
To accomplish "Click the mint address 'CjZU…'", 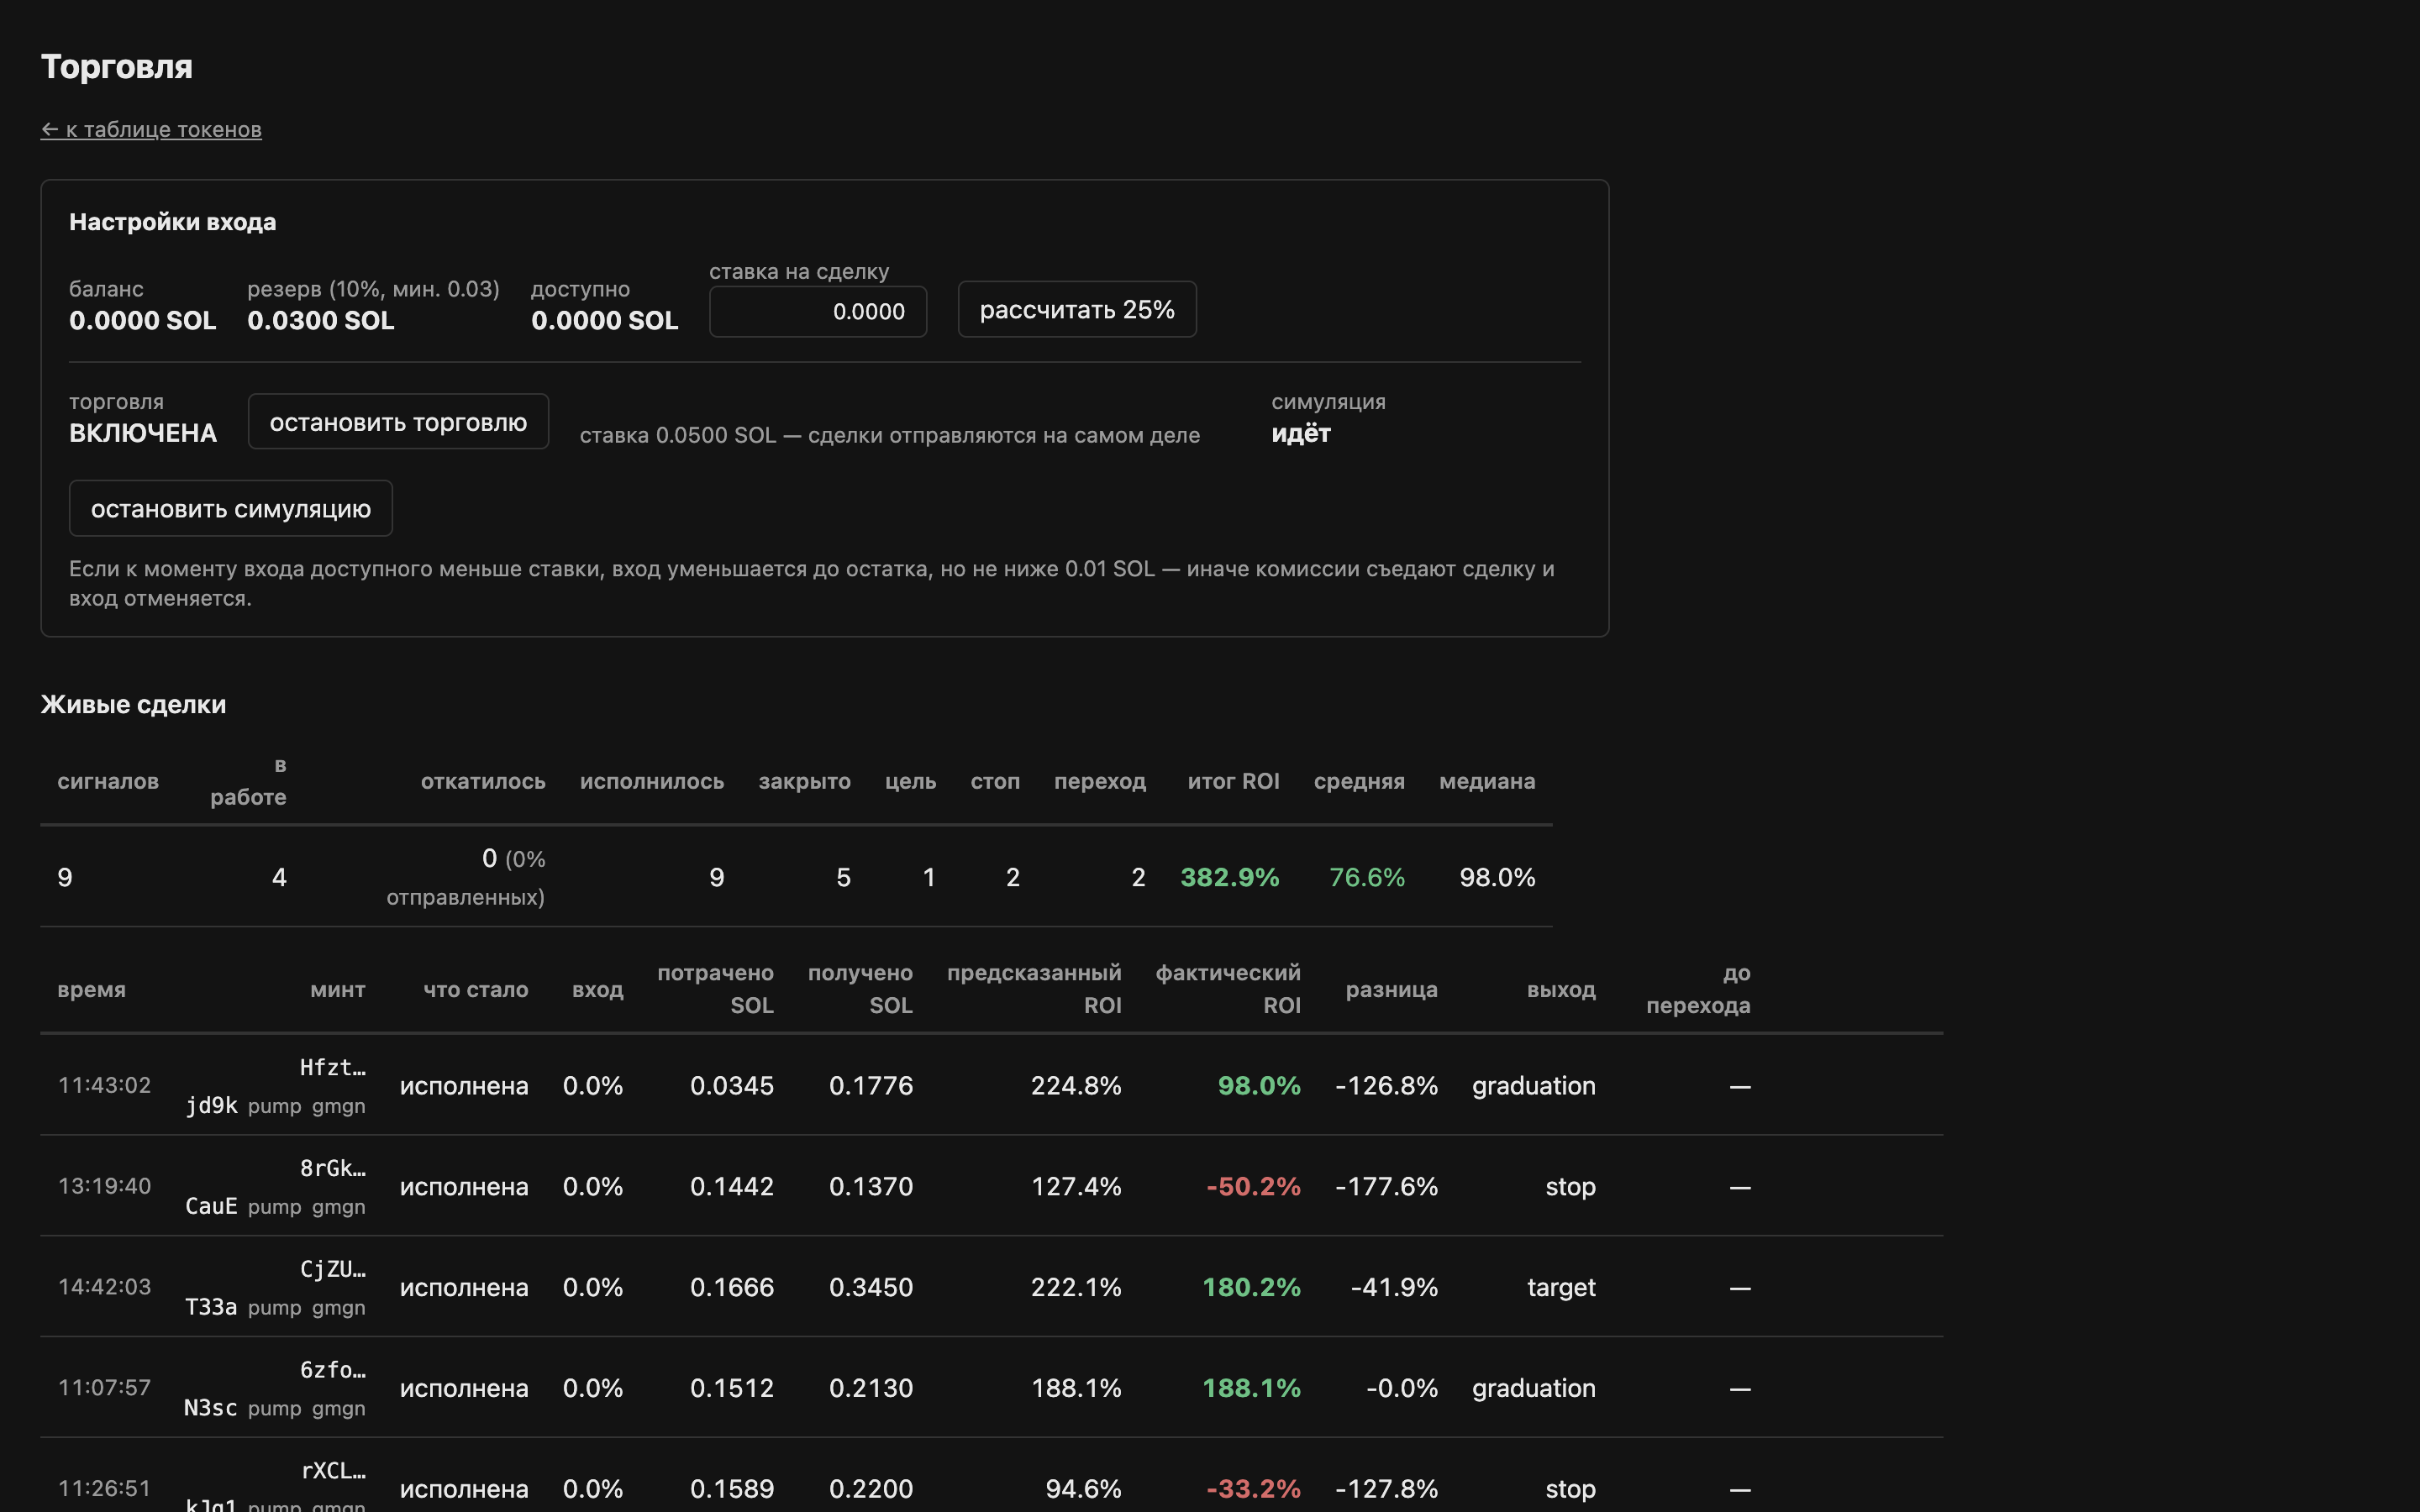I will click(333, 1270).
